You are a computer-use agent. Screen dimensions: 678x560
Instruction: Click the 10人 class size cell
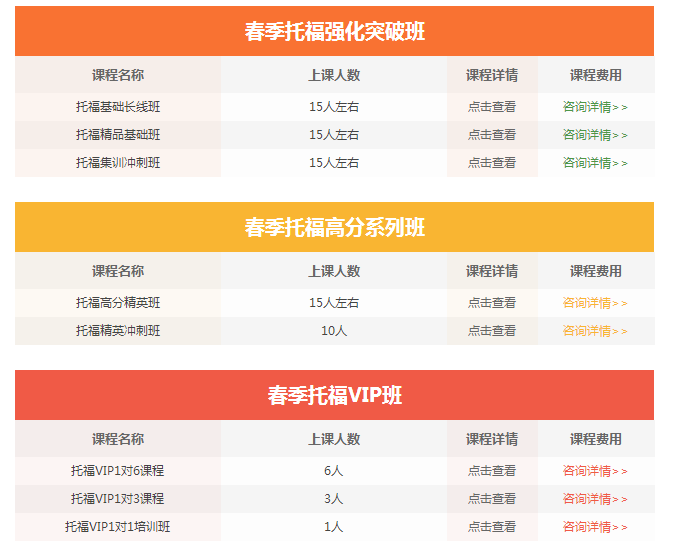pos(334,331)
